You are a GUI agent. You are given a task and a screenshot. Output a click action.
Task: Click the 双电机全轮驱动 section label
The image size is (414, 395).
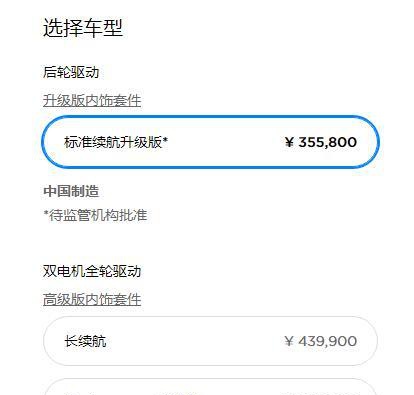(92, 271)
